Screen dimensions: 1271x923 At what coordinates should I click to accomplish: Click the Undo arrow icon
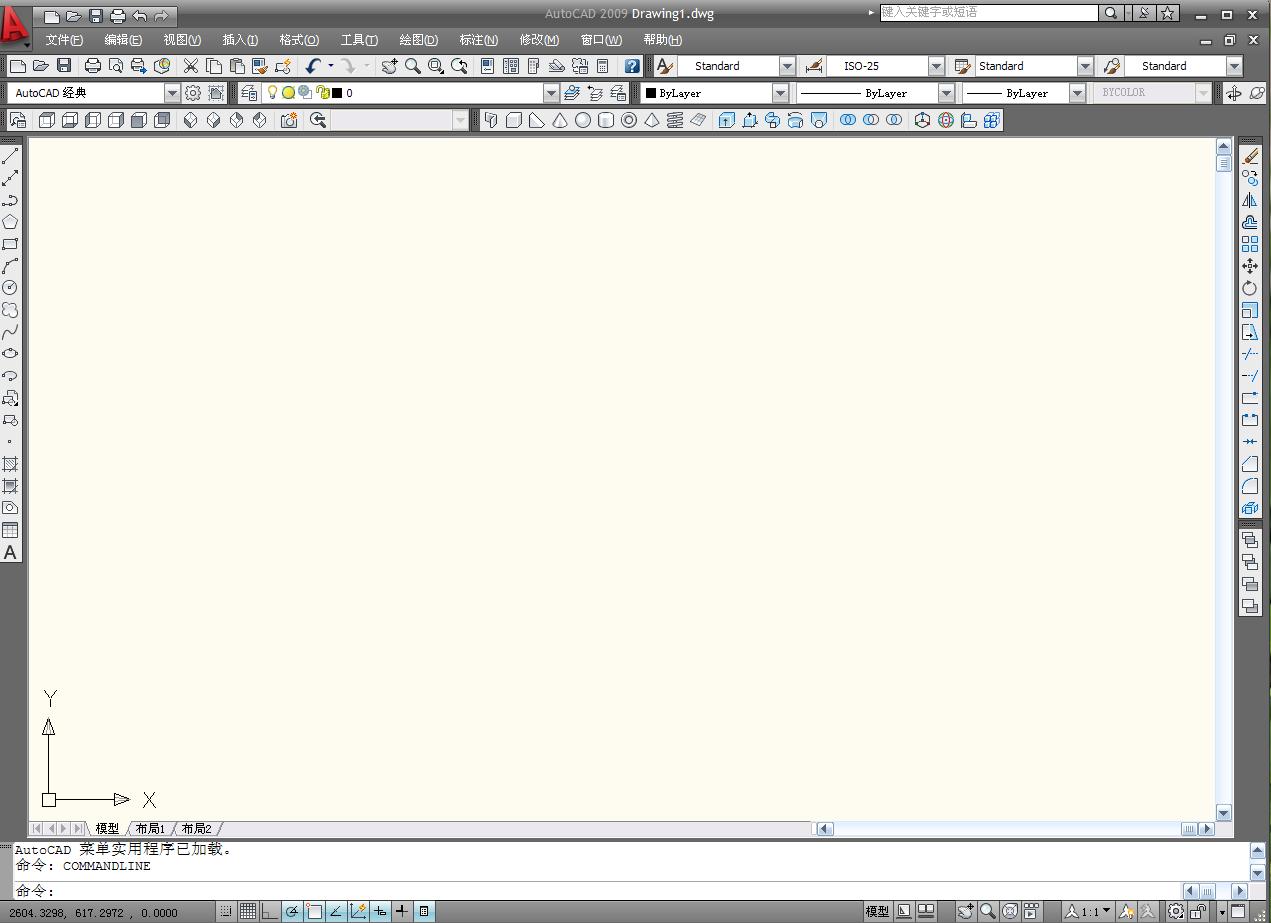(313, 66)
